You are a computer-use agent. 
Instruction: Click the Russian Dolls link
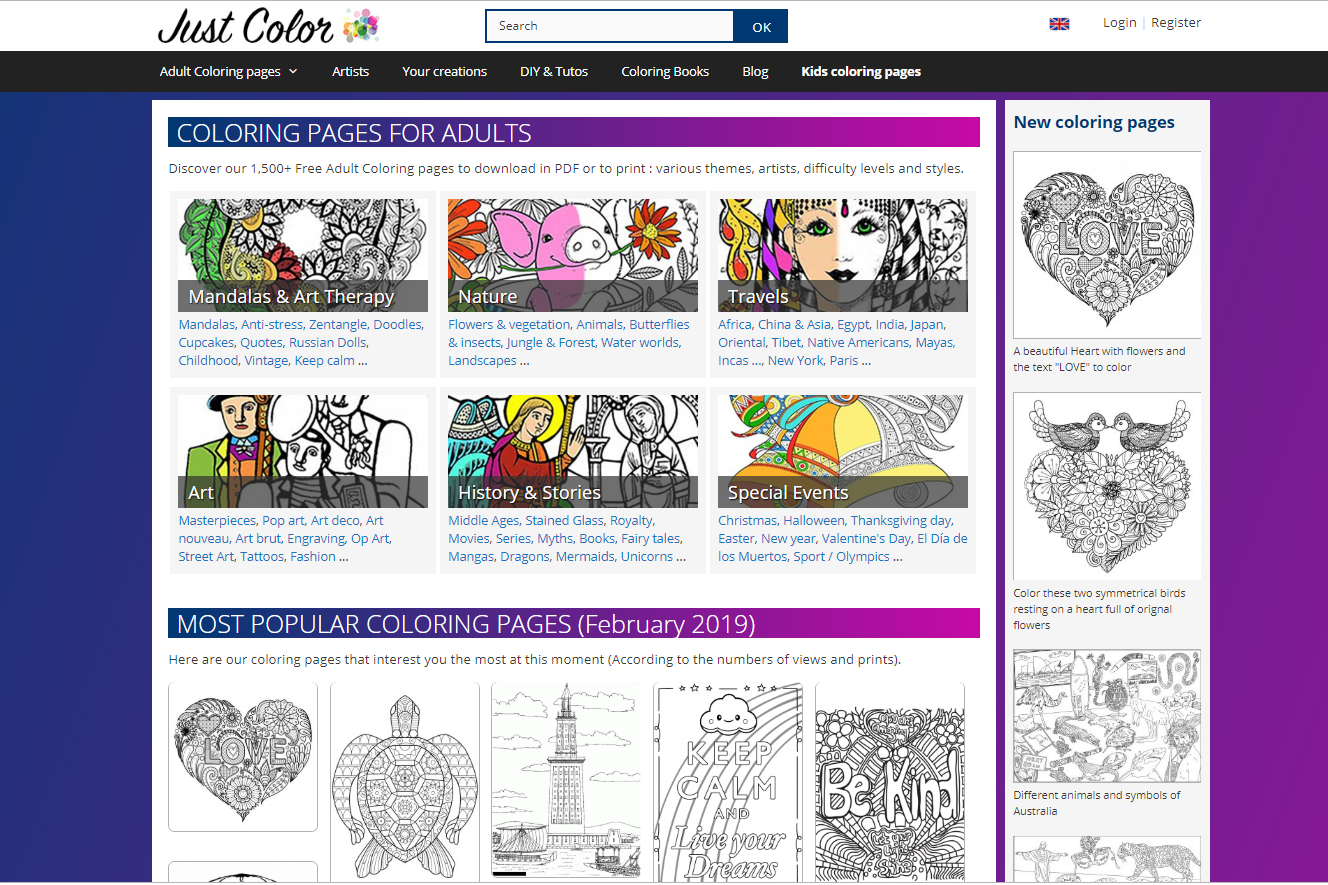(x=326, y=342)
